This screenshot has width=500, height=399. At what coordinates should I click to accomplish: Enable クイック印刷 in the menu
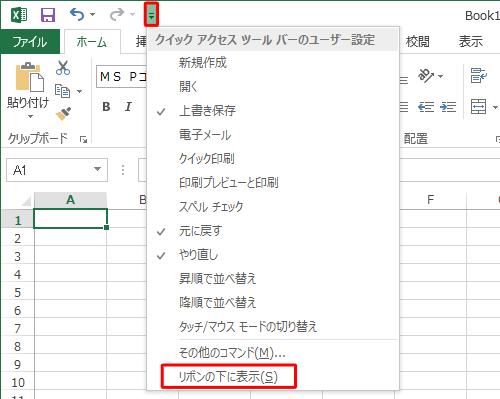pyautogui.click(x=273, y=159)
